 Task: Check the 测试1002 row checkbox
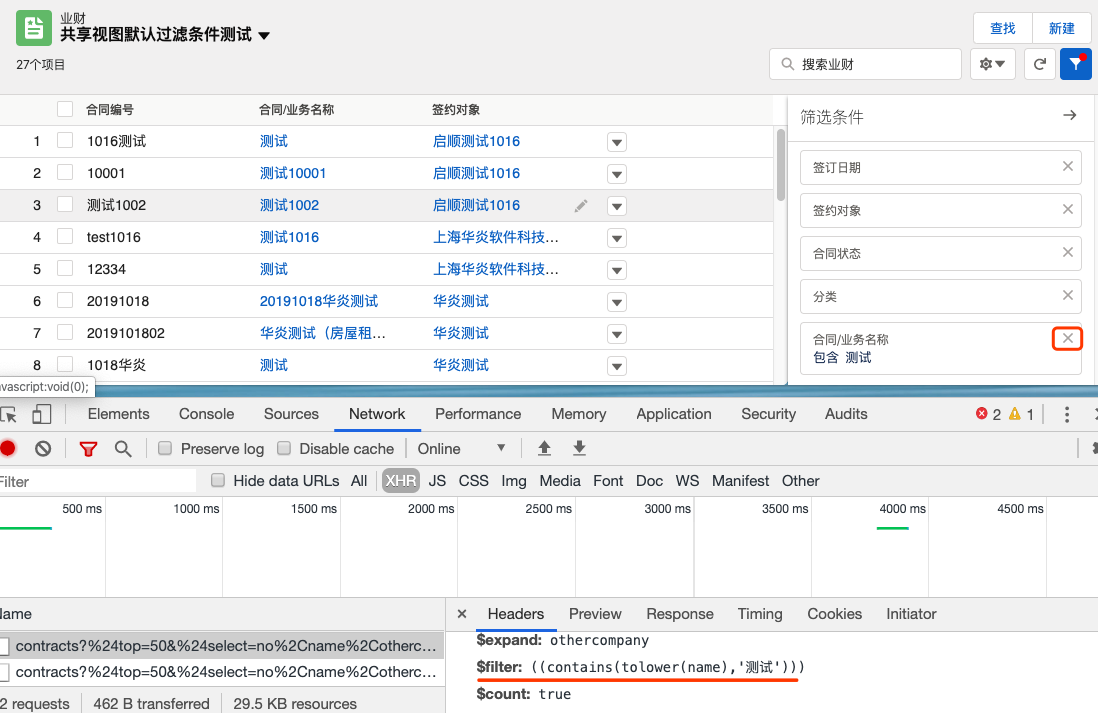(x=65, y=205)
